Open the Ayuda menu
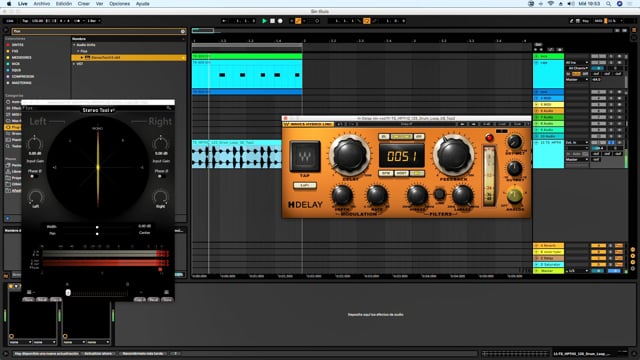Screen dimensions: 640x360 pos(142,4)
